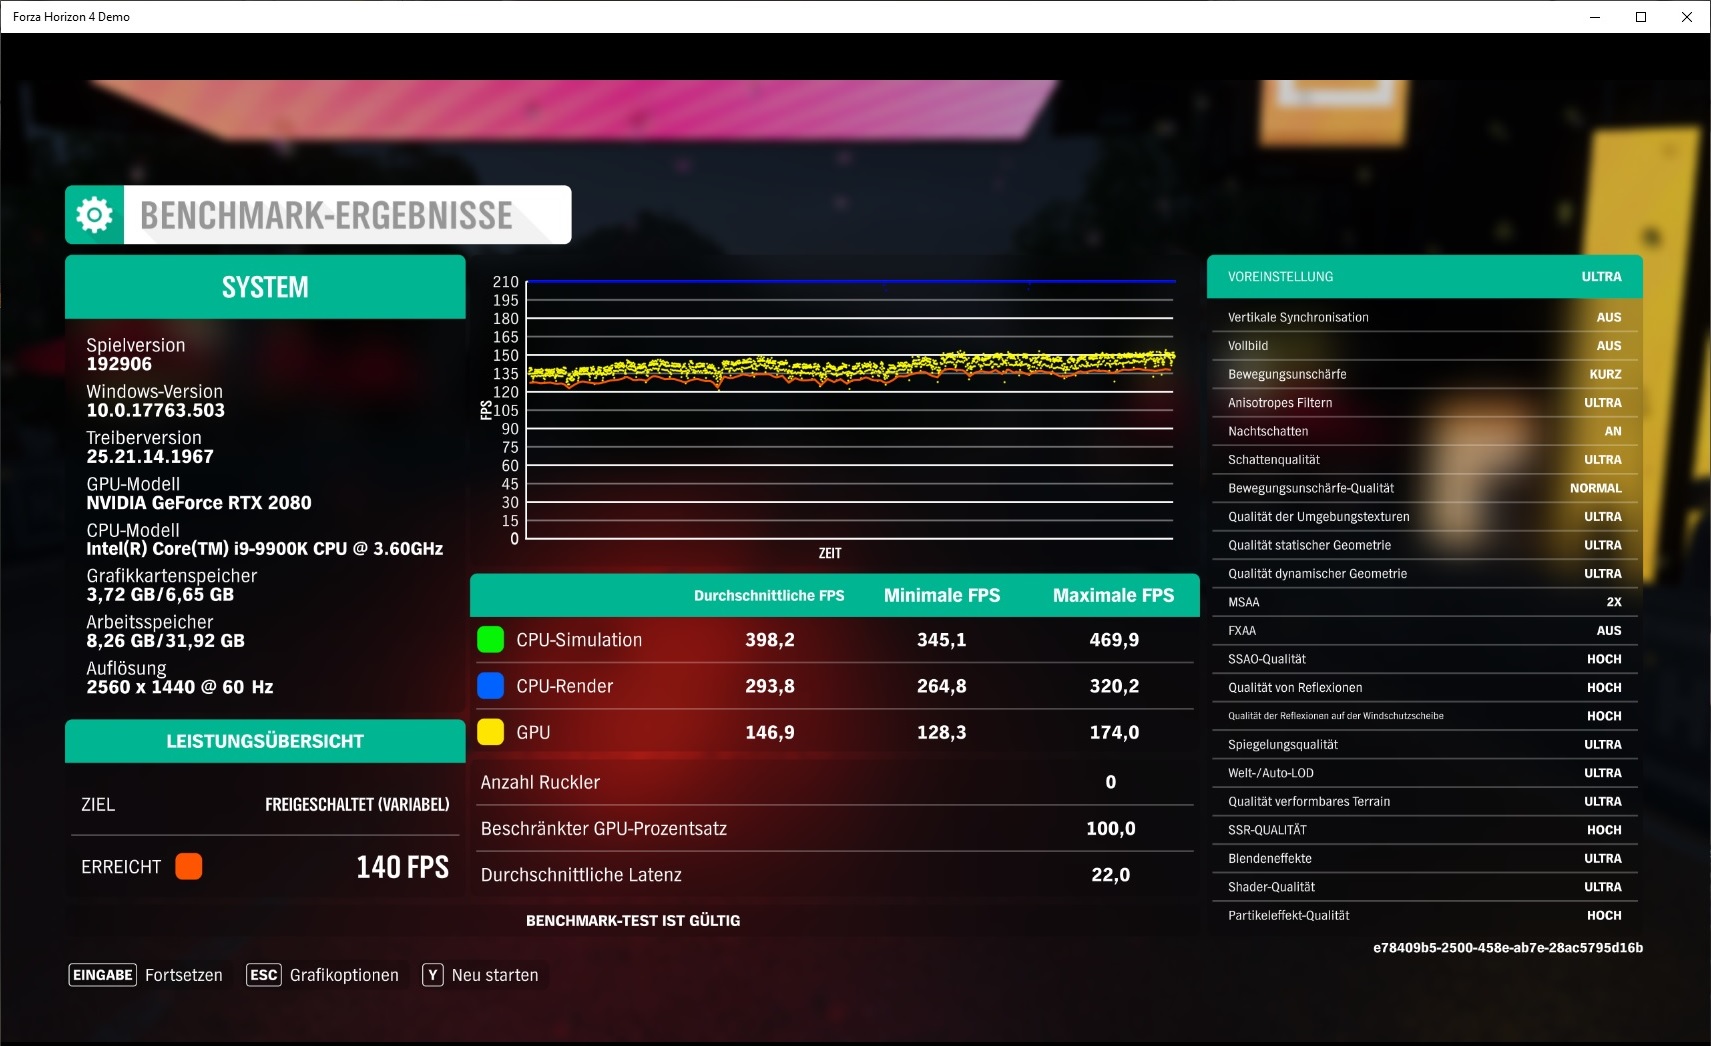Screen dimensions: 1711x1046
Task: Select Fortsetzen to continue
Action: [184, 975]
